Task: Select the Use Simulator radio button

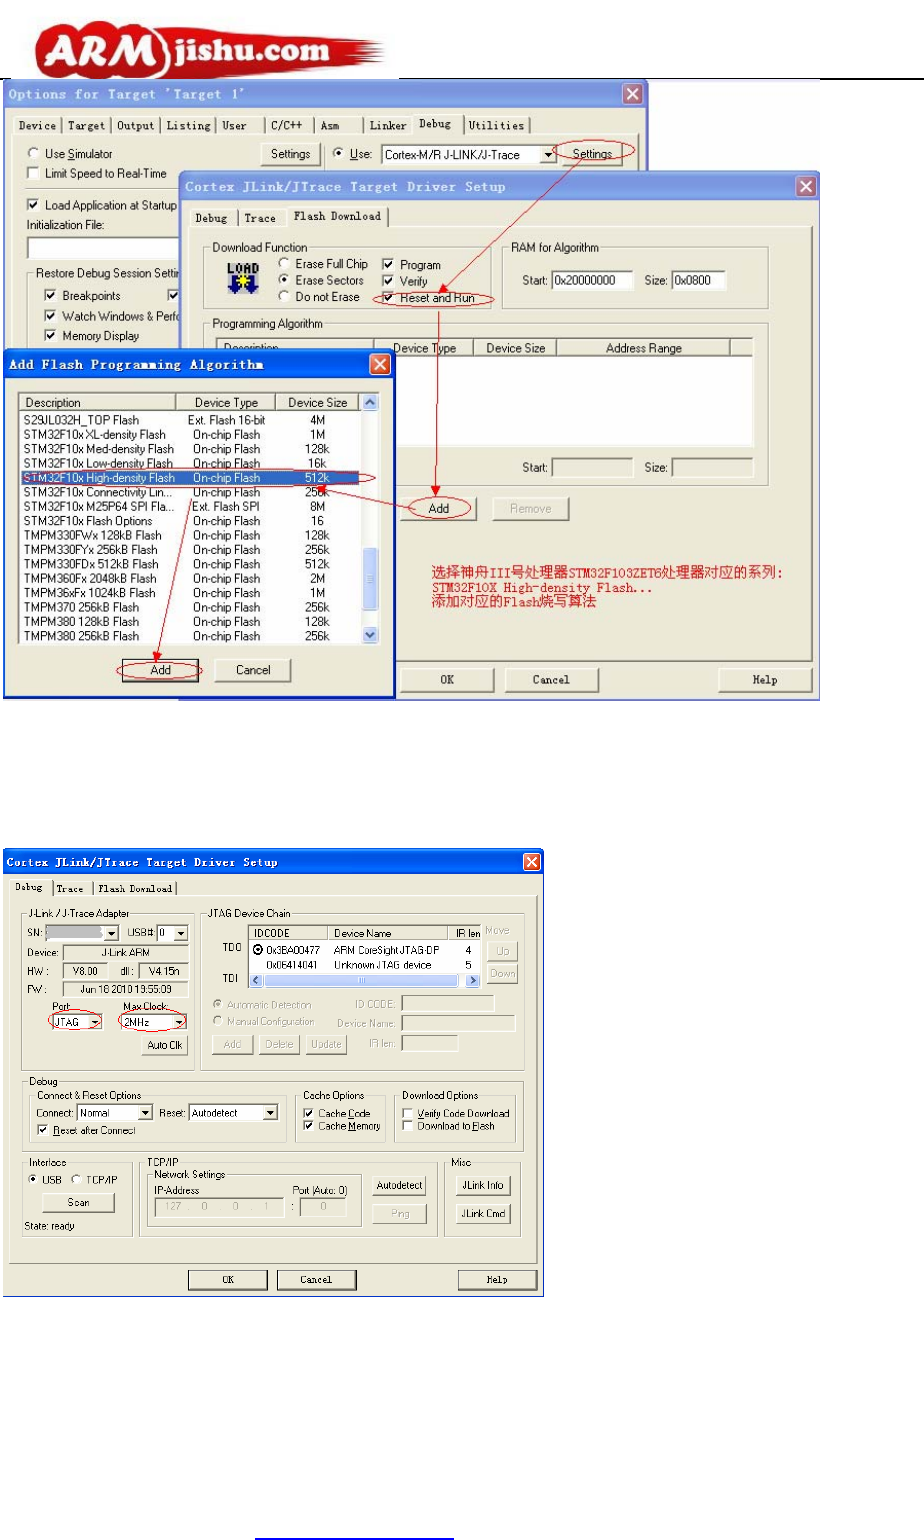Action: [x=33, y=154]
